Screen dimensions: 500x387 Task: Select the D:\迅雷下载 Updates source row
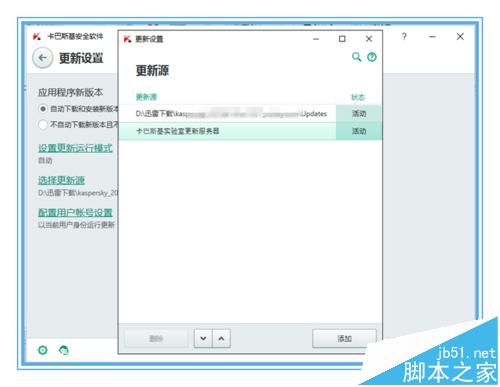(x=227, y=114)
